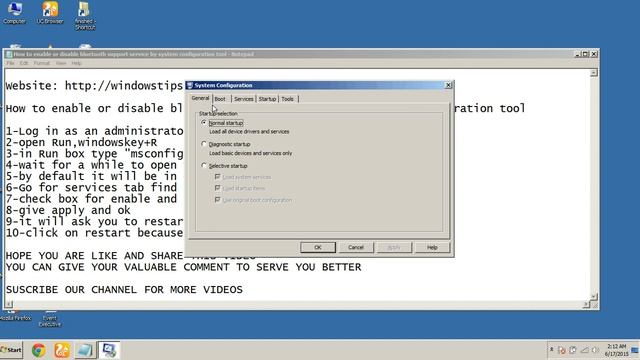Switch to the General tab
Screen dimensions: 640x360
[x=200, y=98]
